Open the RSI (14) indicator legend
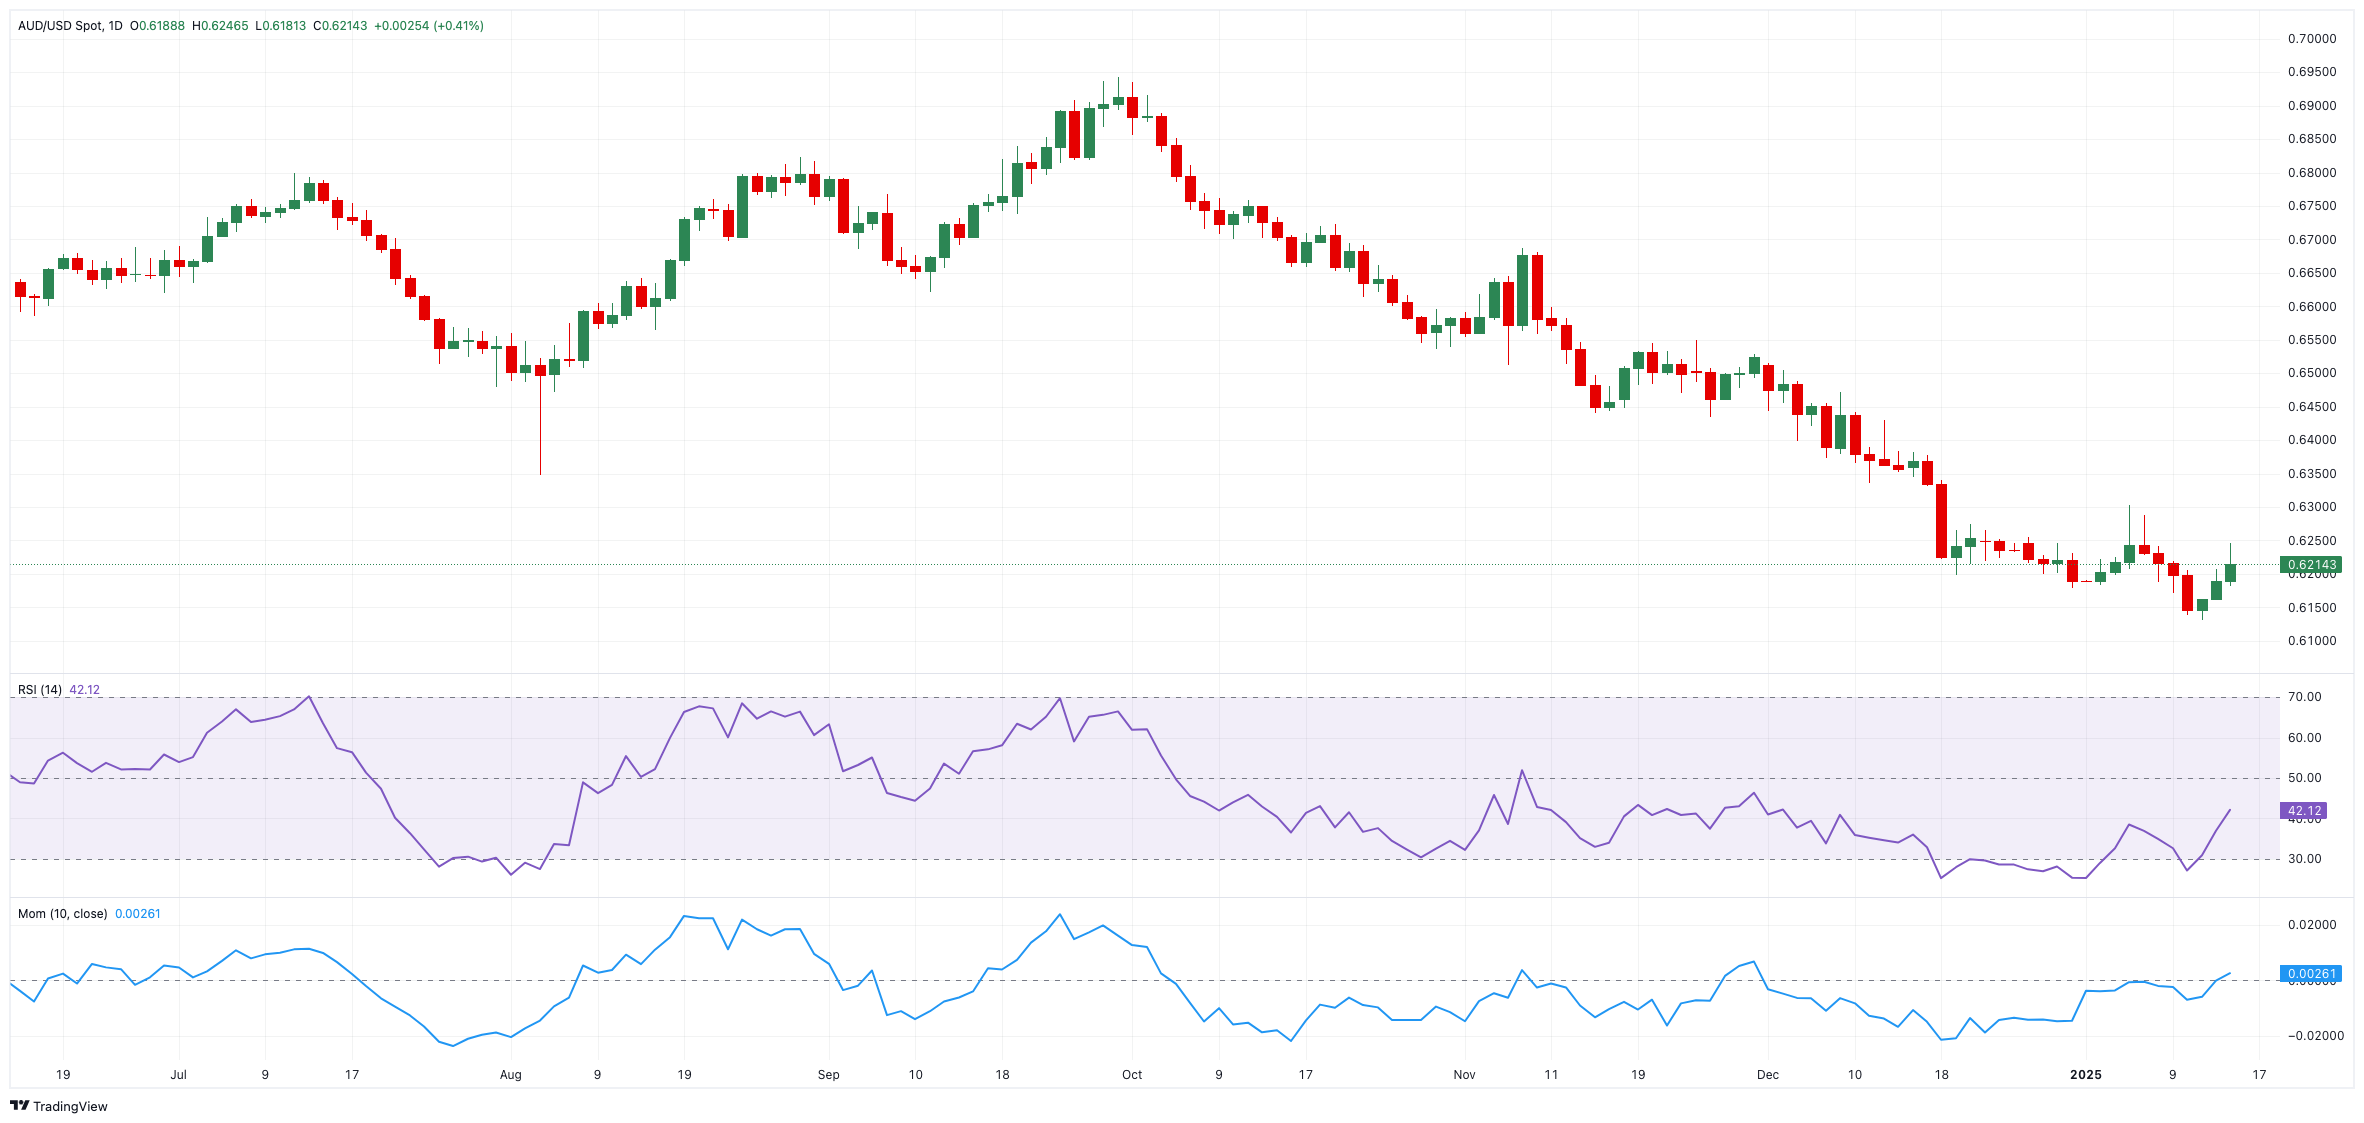 pos(40,690)
